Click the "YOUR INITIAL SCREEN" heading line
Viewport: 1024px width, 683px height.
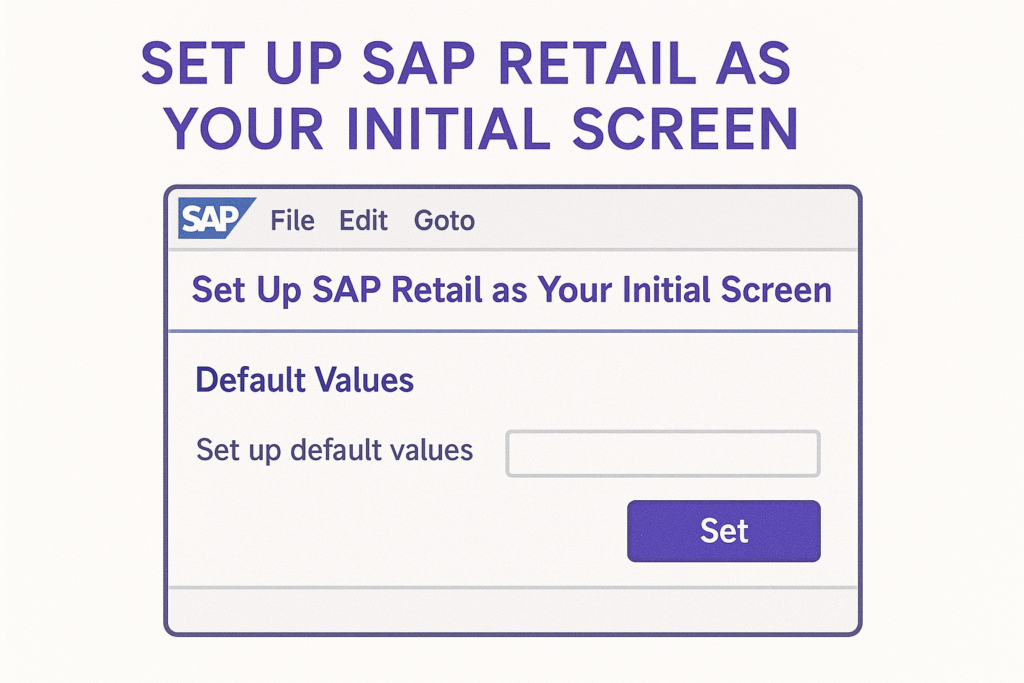pyautogui.click(x=480, y=129)
